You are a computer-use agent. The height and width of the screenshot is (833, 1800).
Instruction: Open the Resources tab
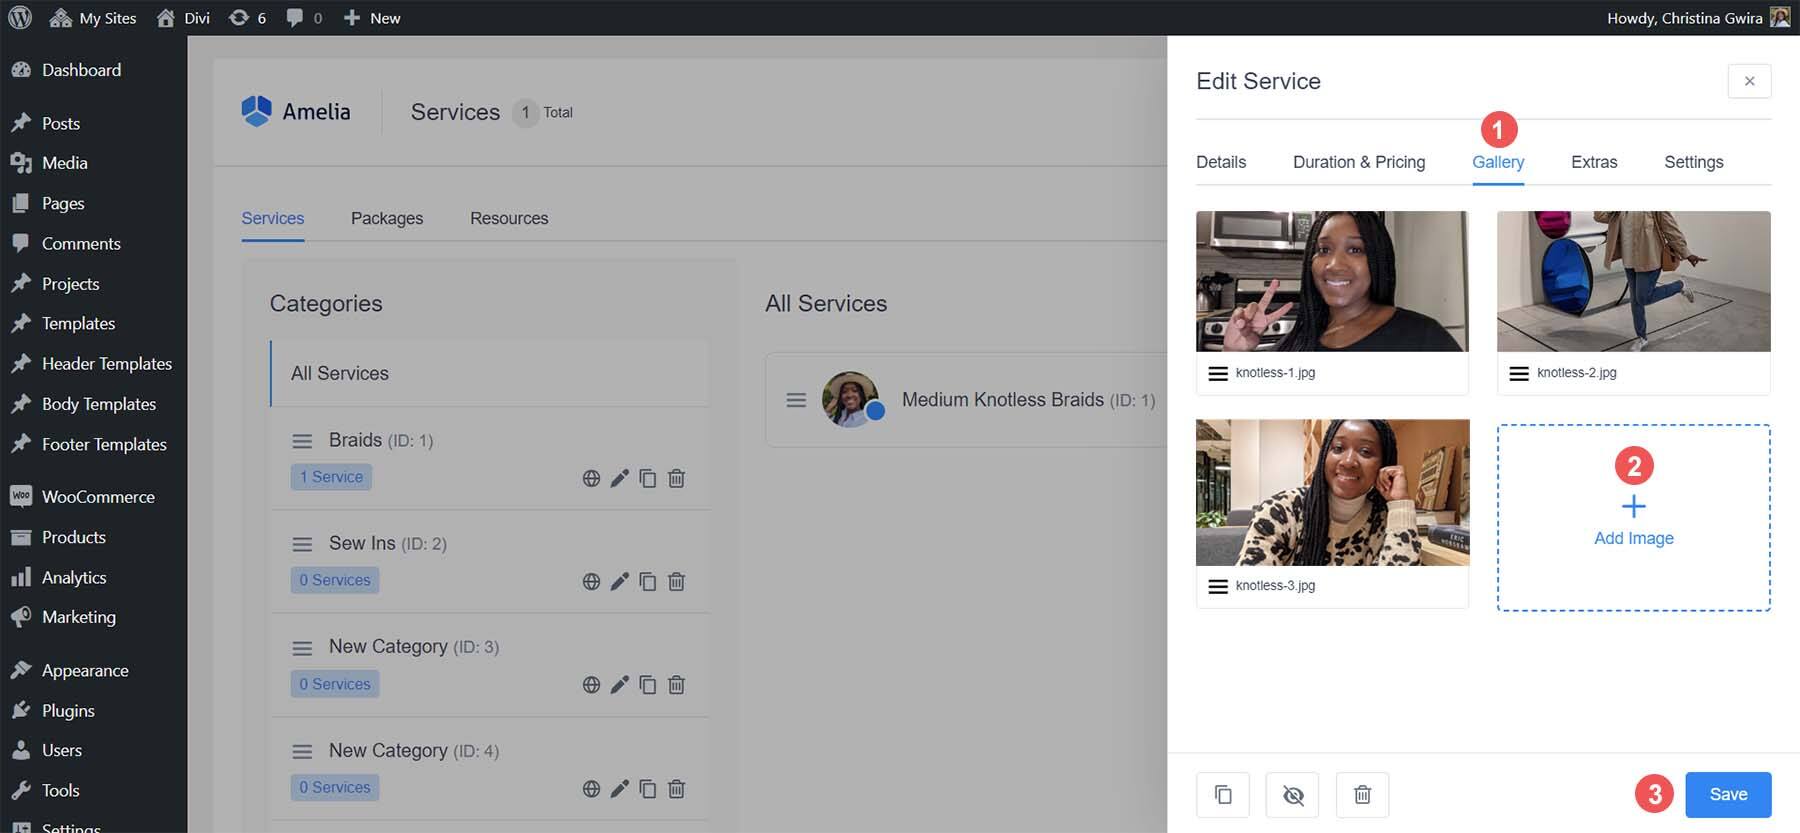[x=509, y=218]
